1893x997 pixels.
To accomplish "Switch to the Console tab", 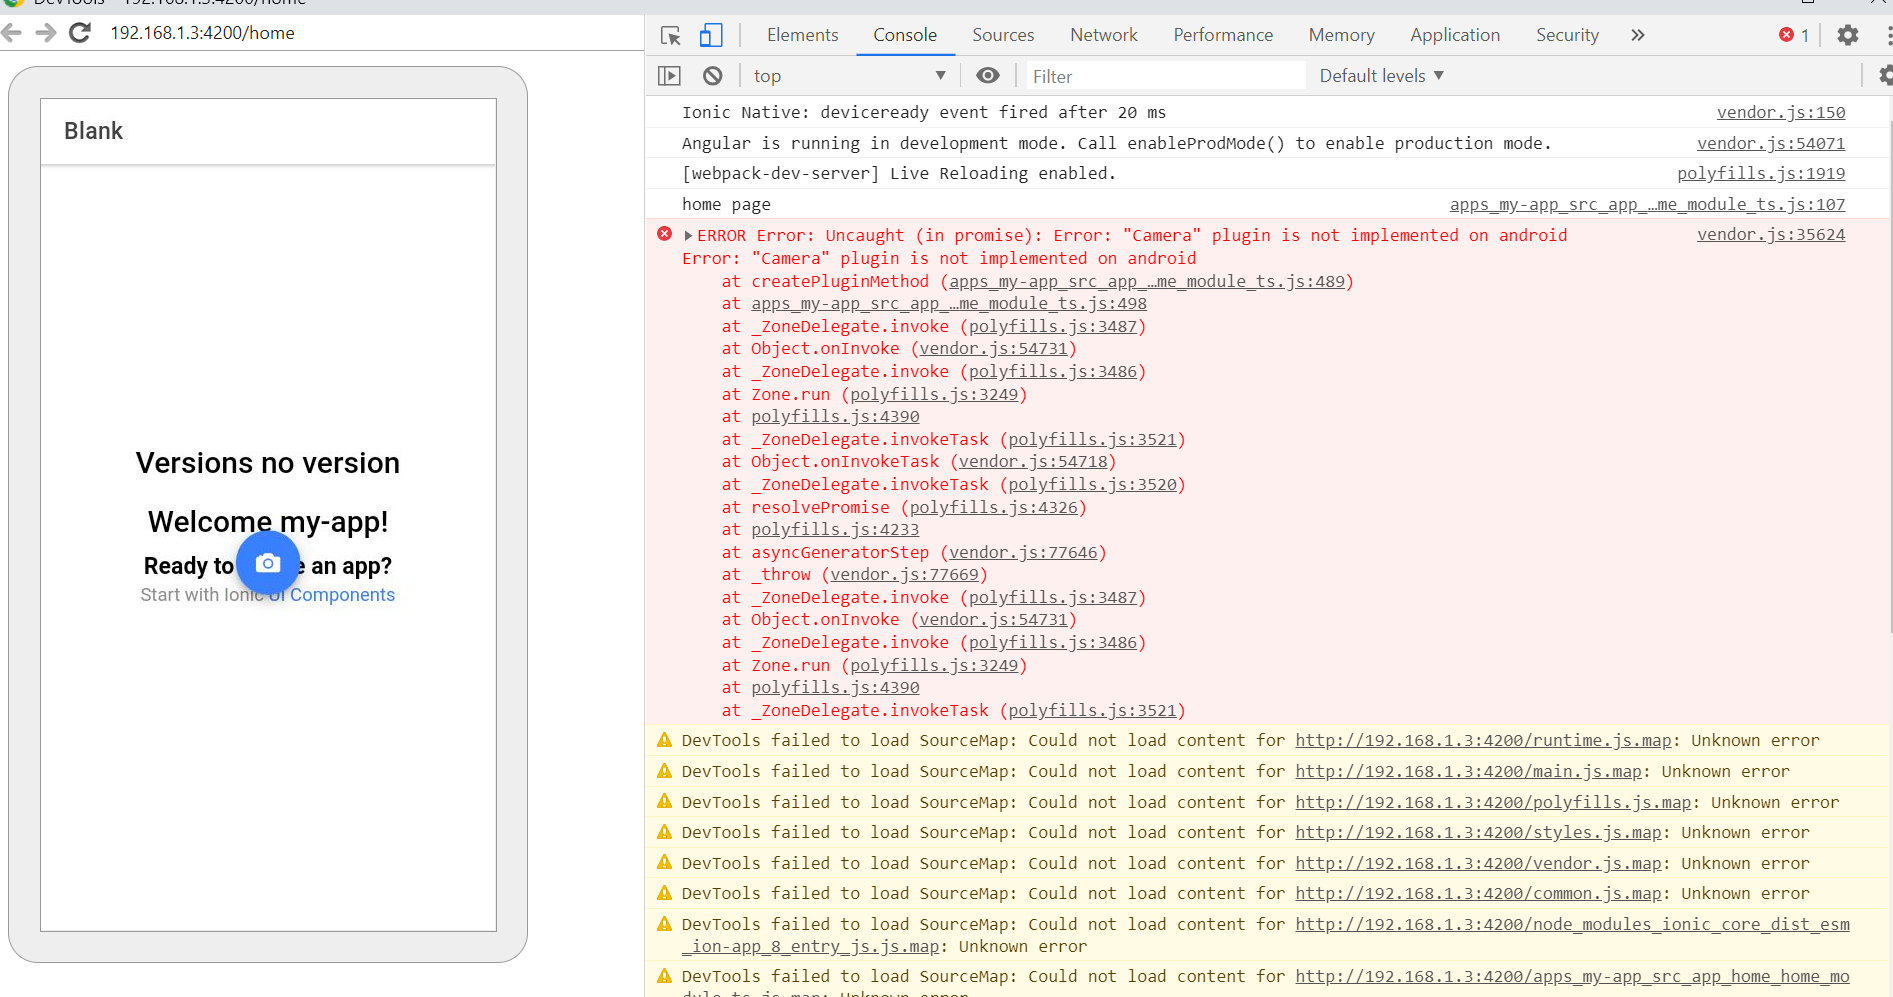I will pyautogui.click(x=905, y=35).
